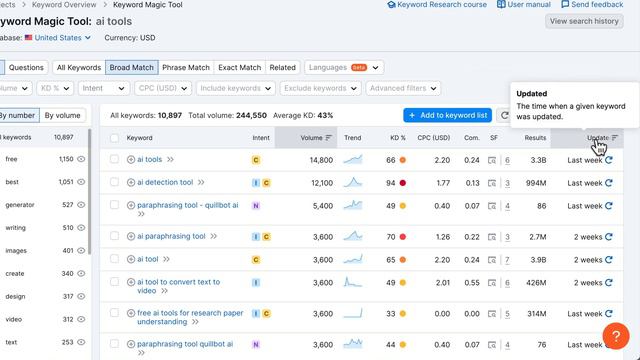Image resolution: width=640 pixels, height=360 pixels.
Task: Check the box for 'ai paraphrasing tool' keyword
Action: [114, 236]
